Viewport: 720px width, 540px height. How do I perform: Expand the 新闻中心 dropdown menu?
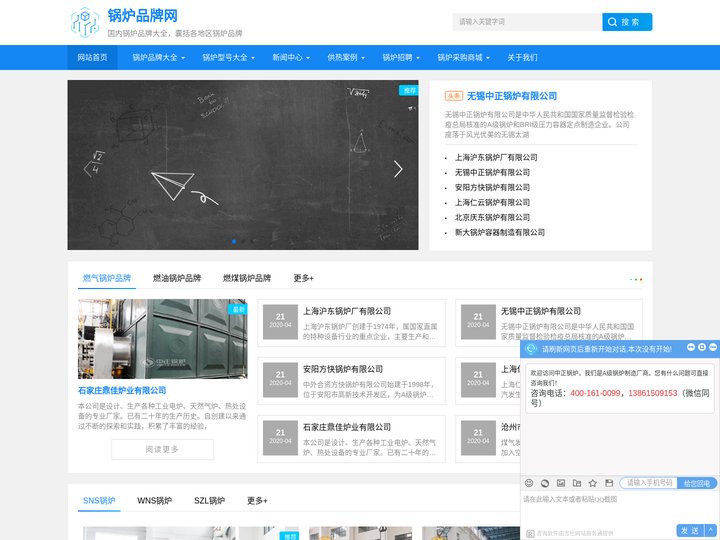[x=291, y=57]
